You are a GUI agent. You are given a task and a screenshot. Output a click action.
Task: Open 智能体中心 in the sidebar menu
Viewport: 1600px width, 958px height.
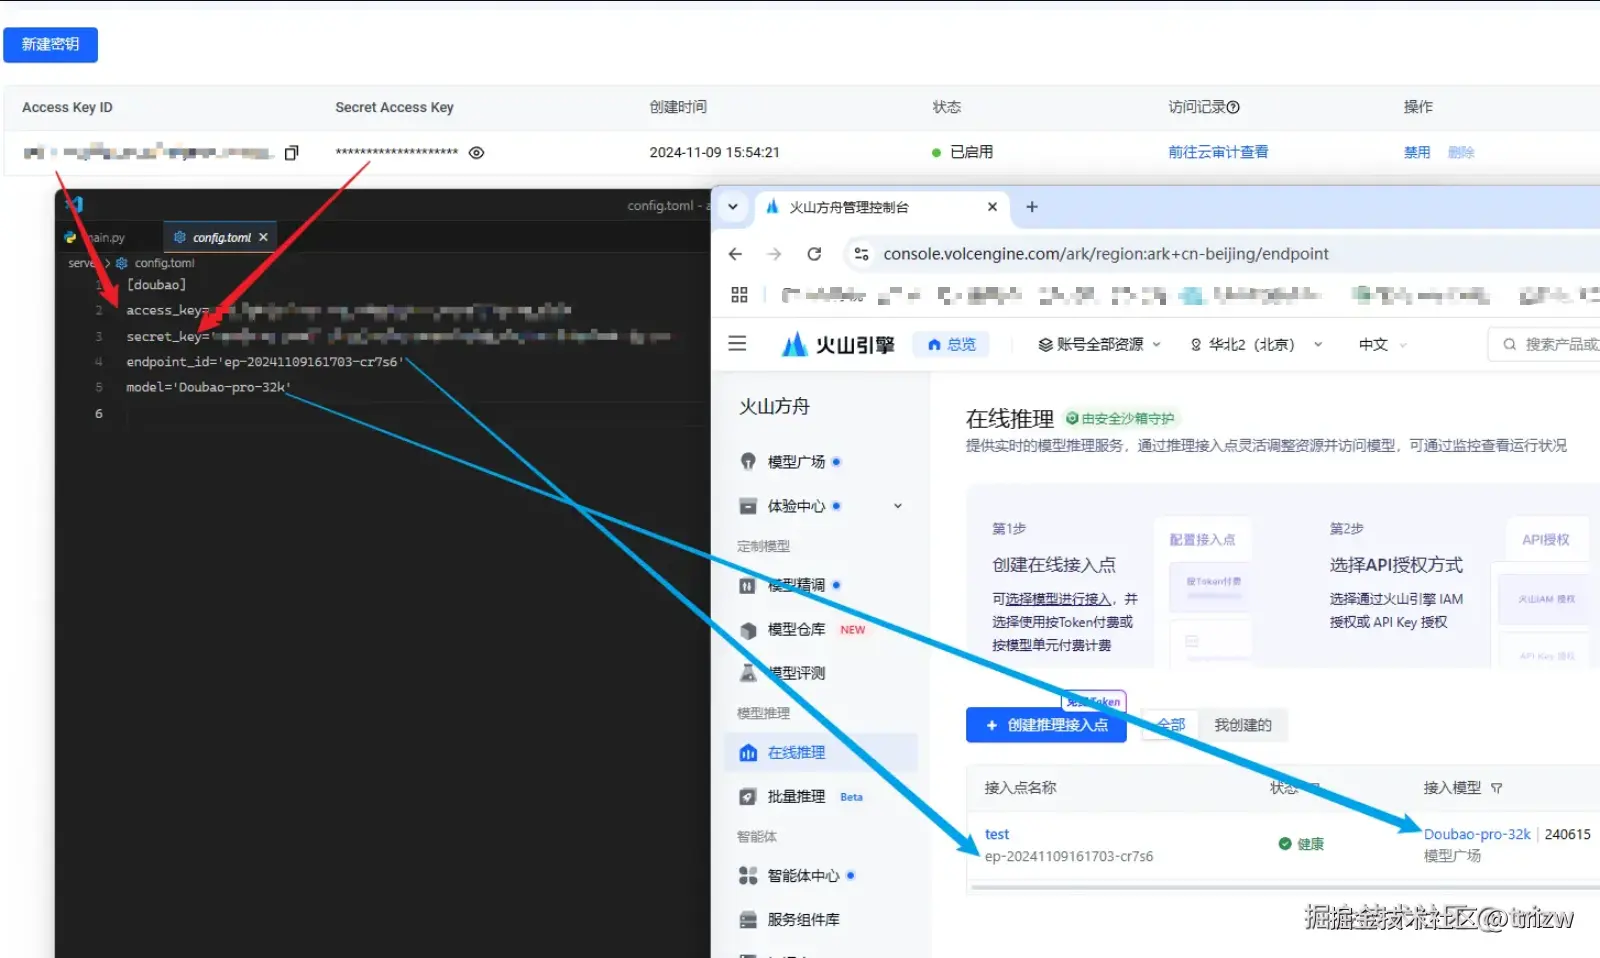point(803,876)
